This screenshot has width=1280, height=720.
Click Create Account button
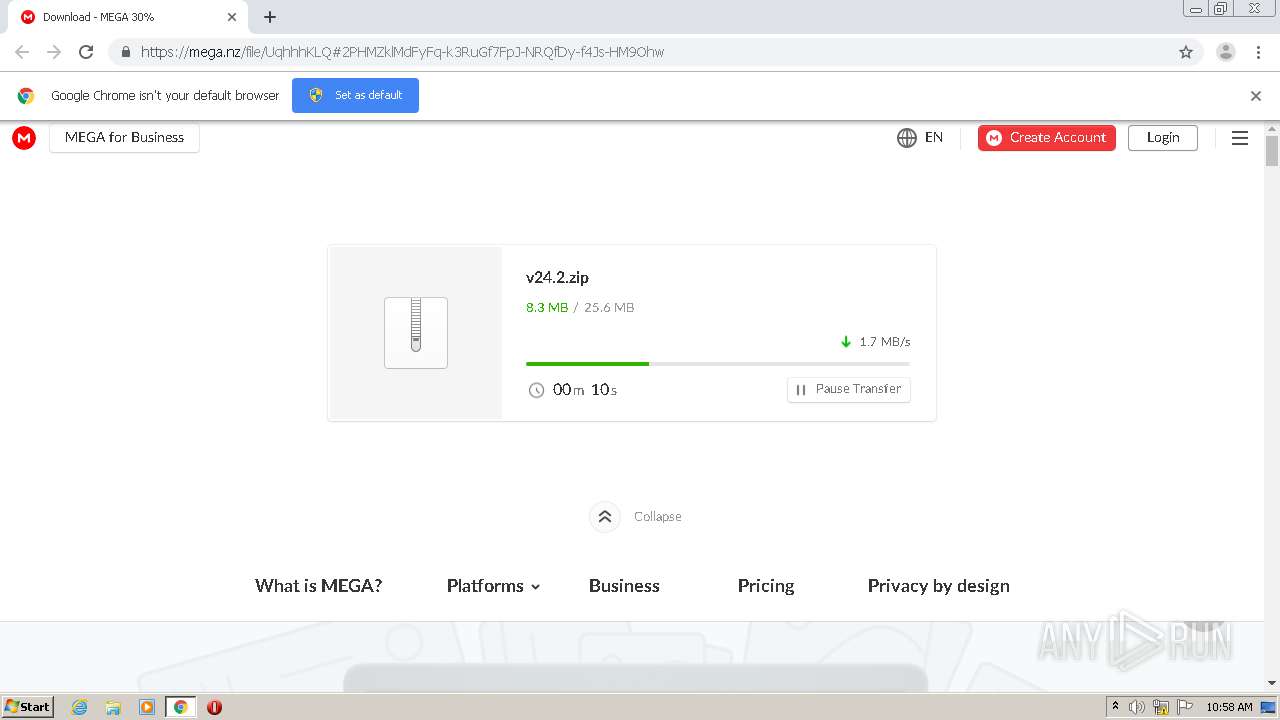1047,138
